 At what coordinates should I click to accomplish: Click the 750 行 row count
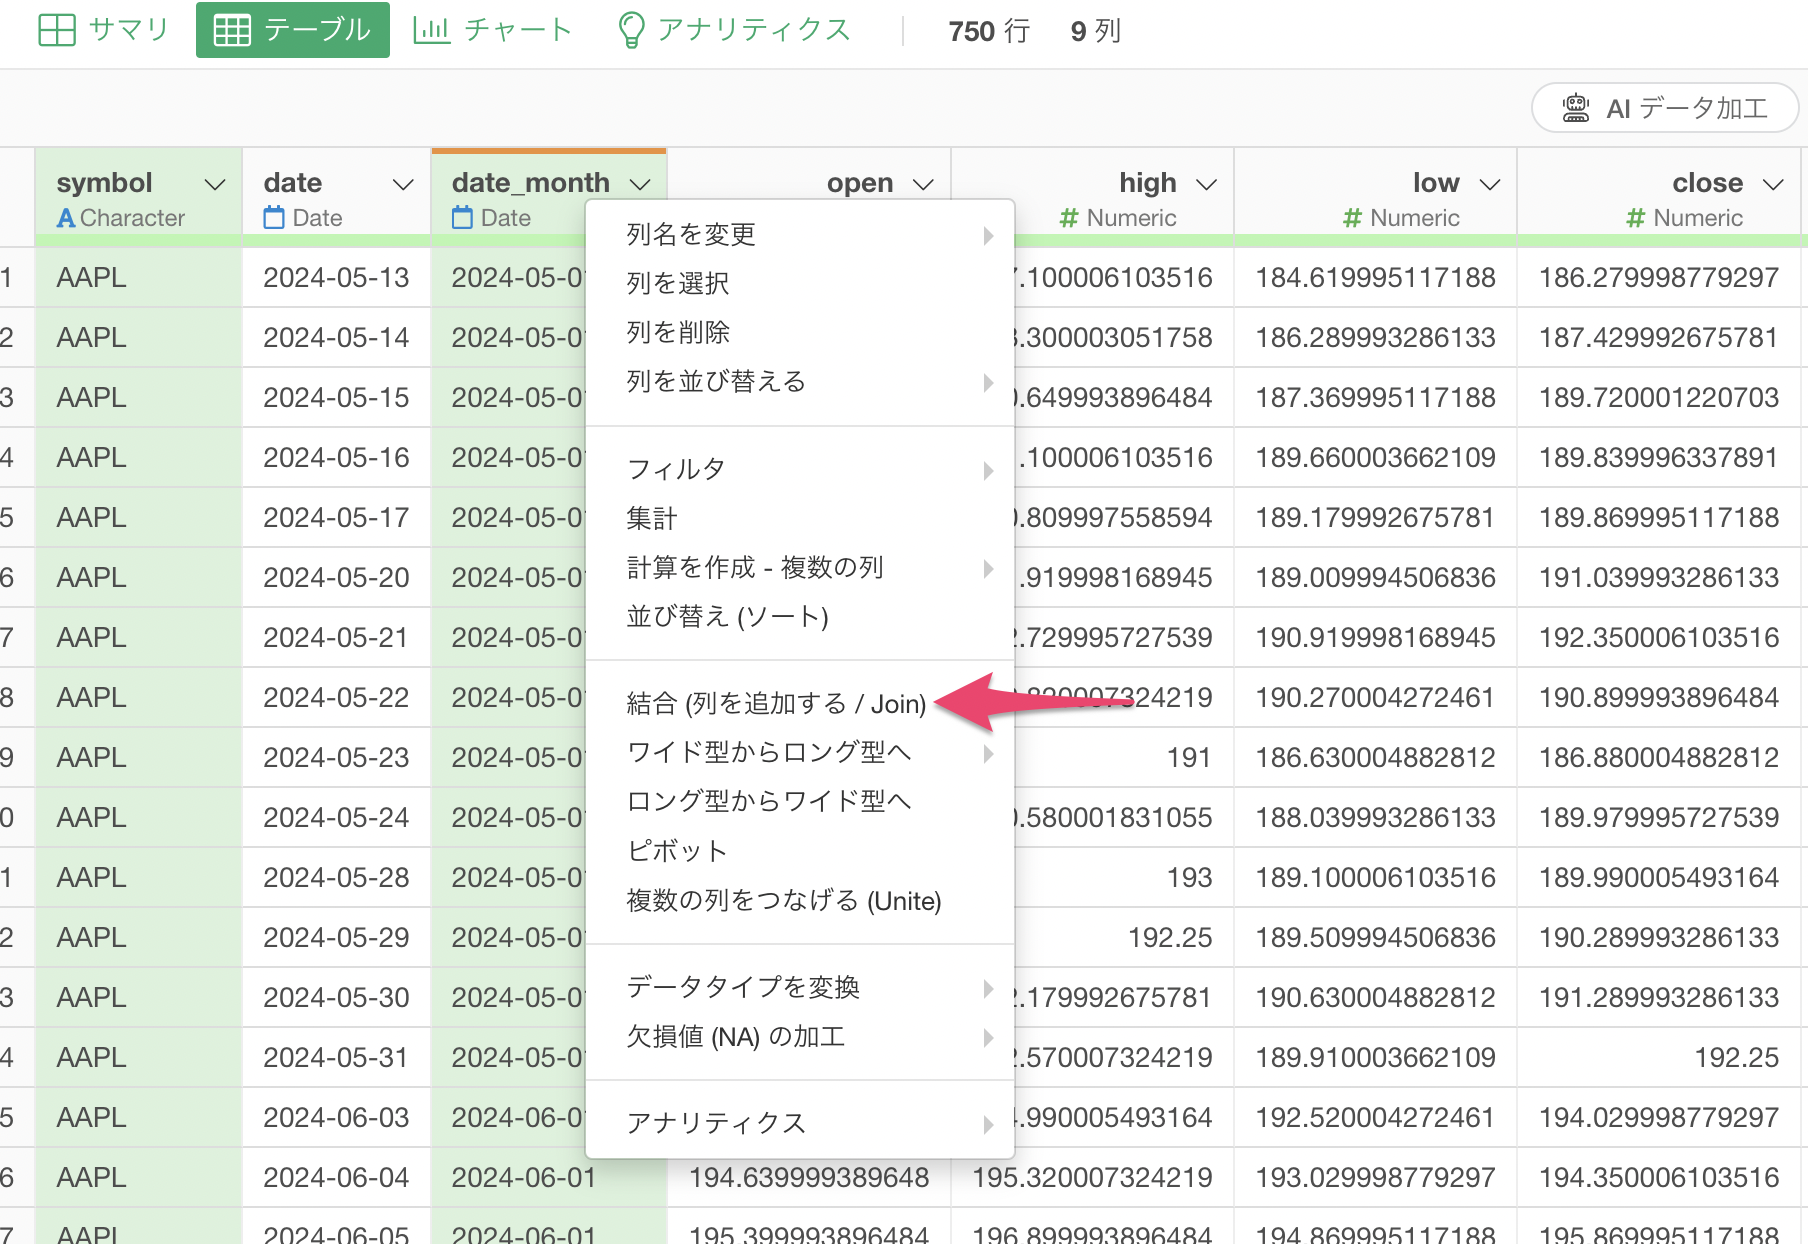[x=988, y=31]
